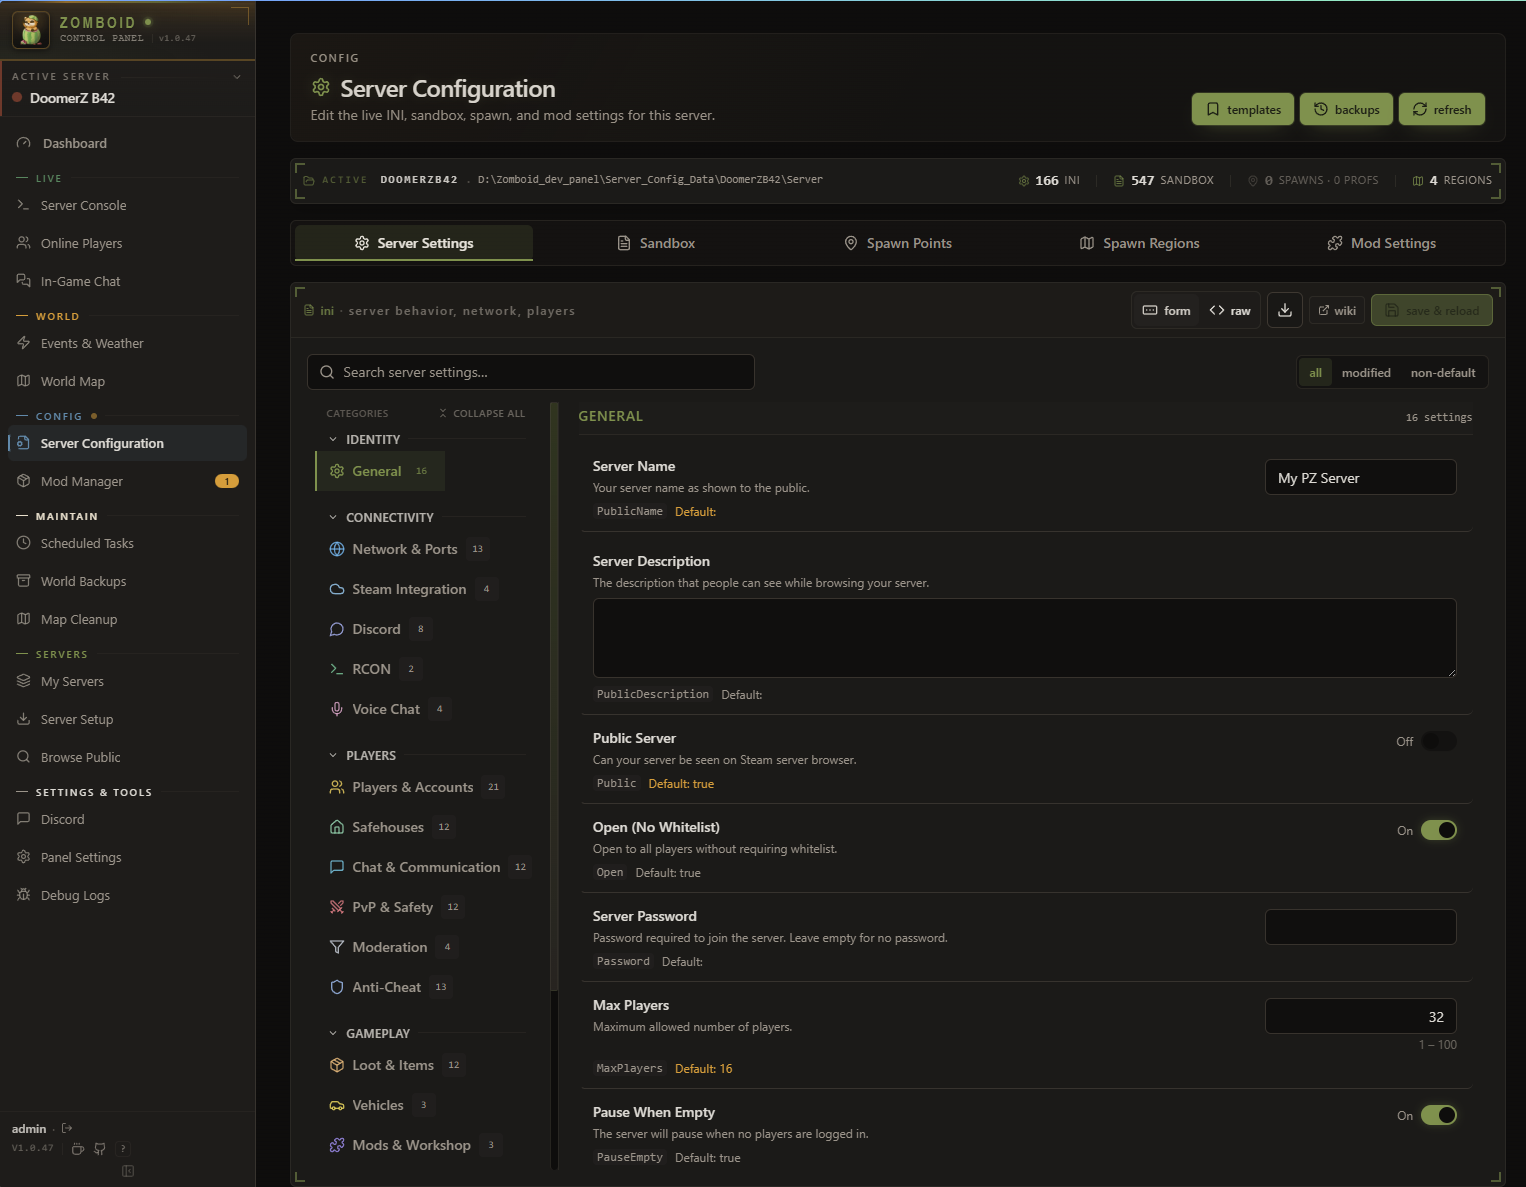
Task: Open World Map page
Action: [x=128, y=381]
